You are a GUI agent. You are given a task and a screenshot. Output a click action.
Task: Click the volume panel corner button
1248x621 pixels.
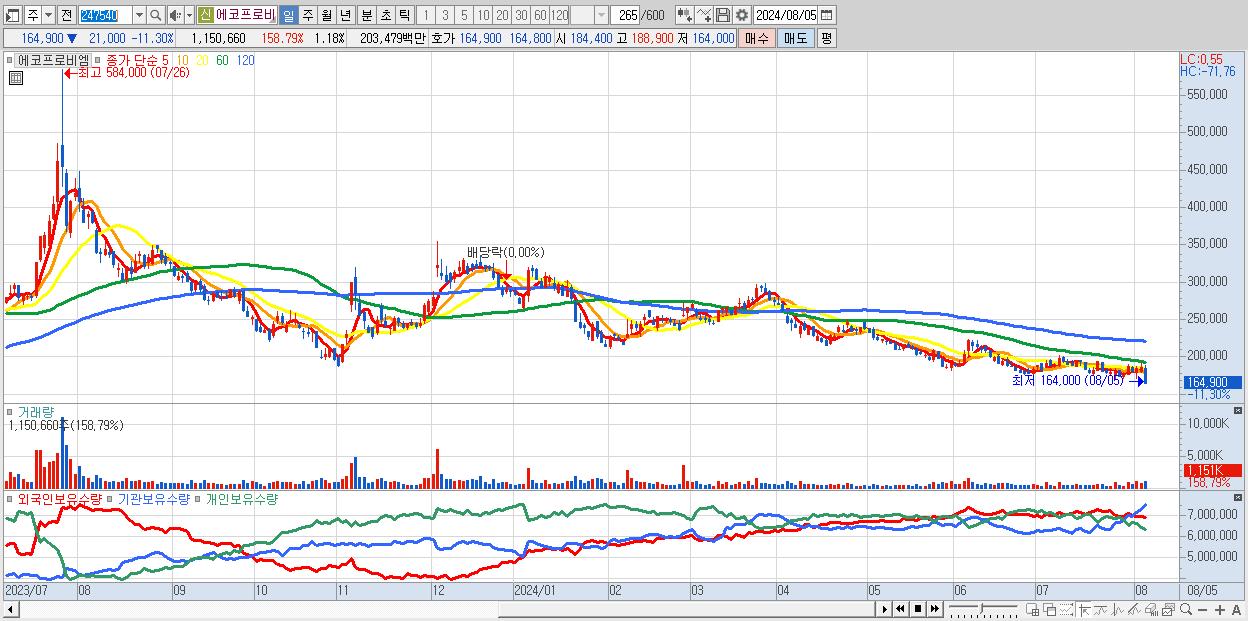(x=1239, y=411)
